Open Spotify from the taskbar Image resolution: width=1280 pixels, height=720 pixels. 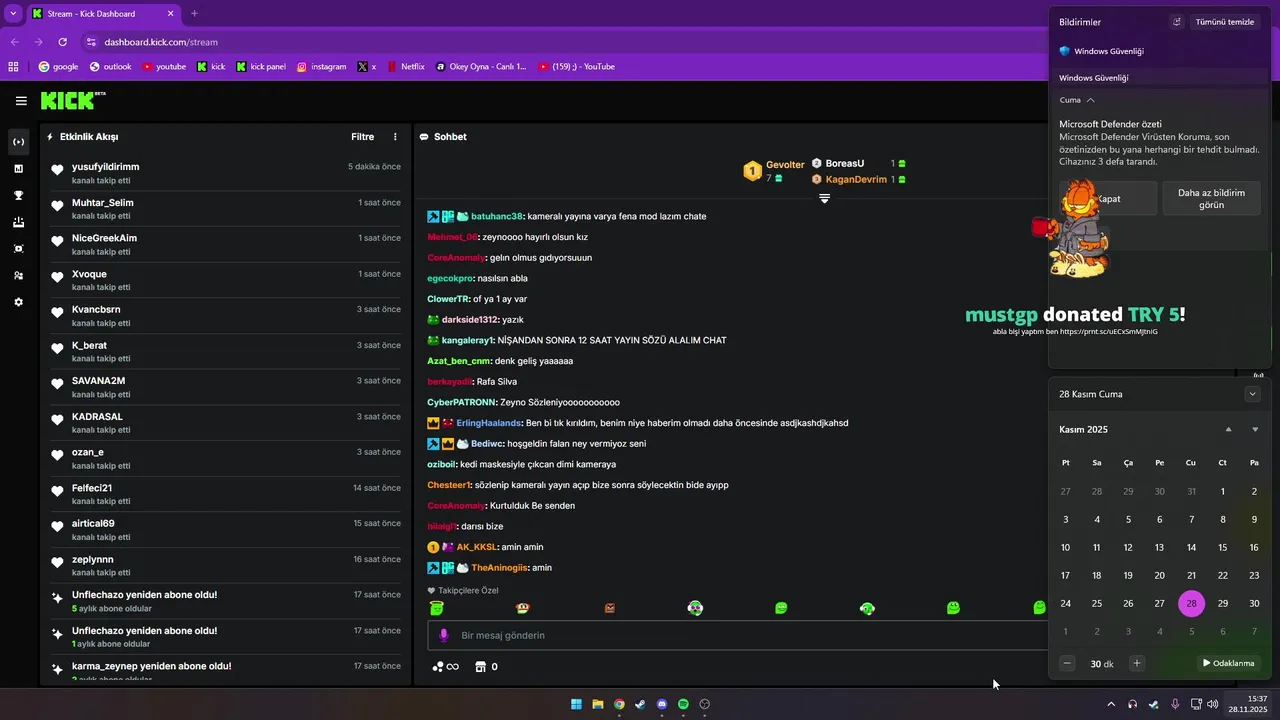coord(683,704)
